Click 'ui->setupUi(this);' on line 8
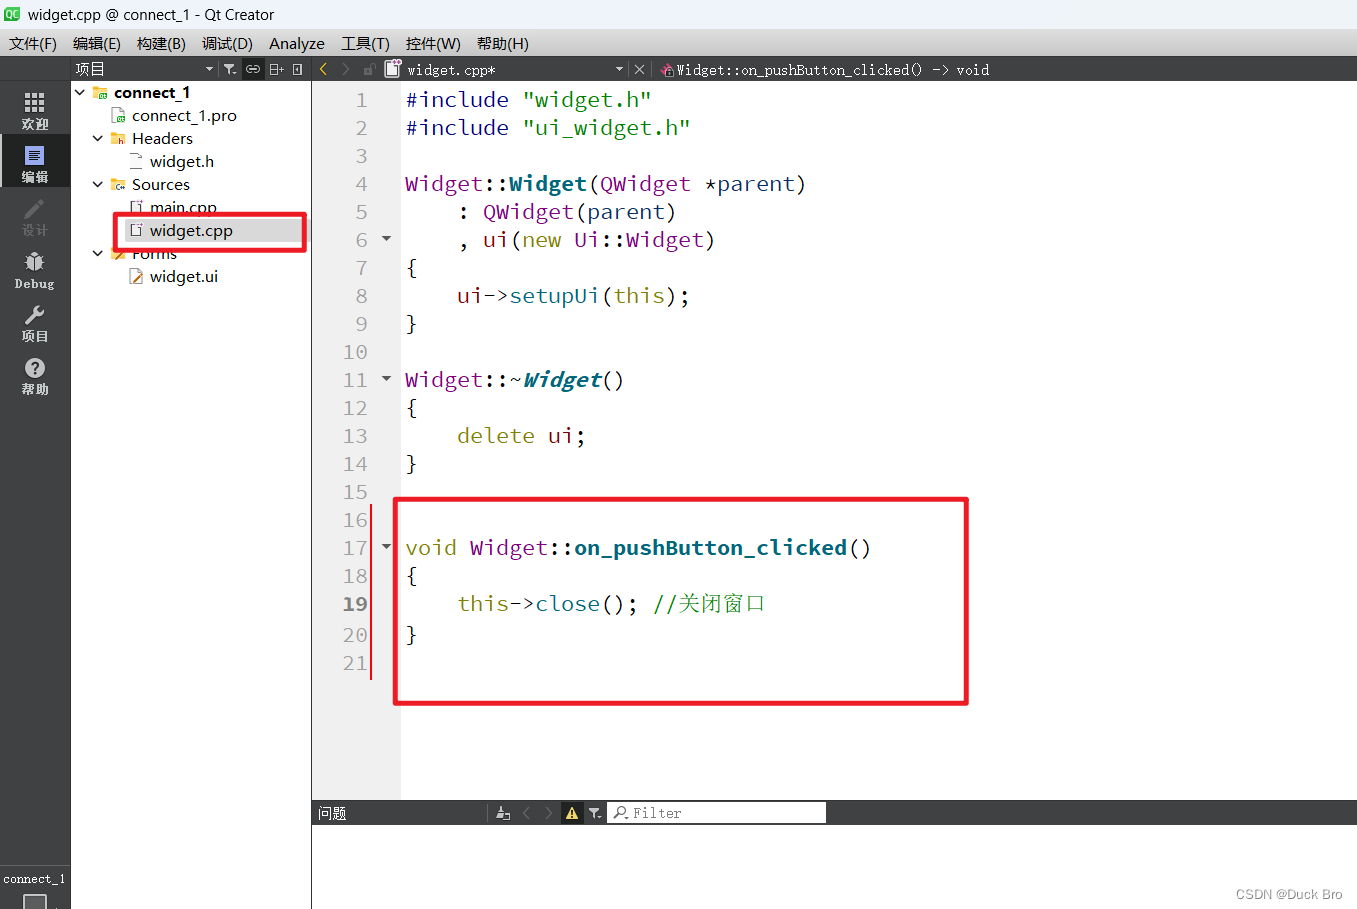Image resolution: width=1357 pixels, height=909 pixels. click(573, 296)
